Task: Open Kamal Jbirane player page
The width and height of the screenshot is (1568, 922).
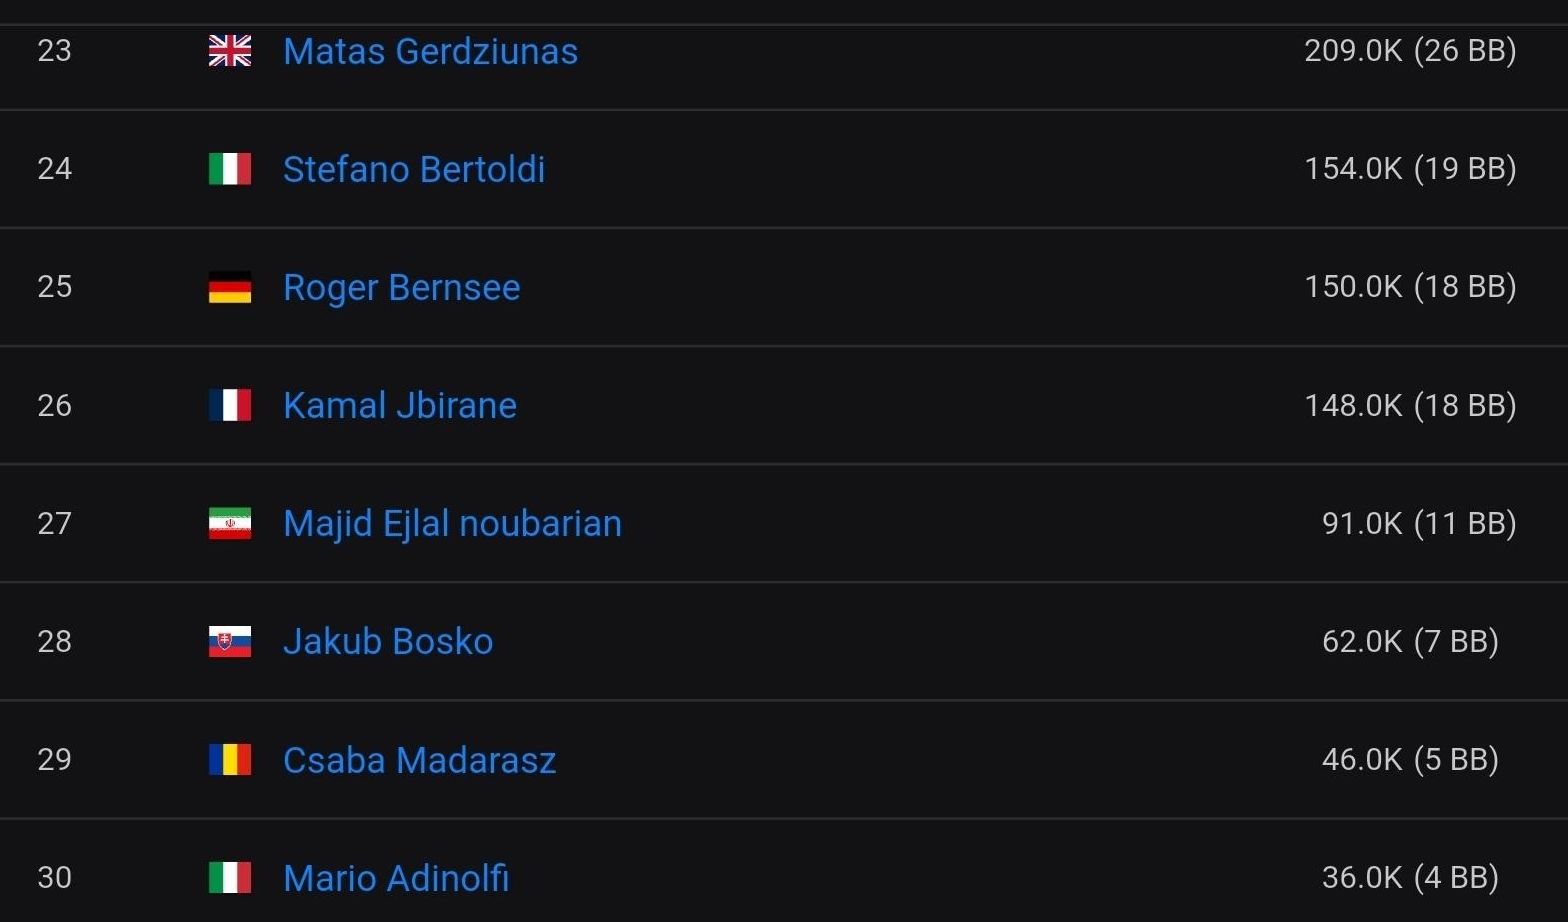Action: coord(400,405)
